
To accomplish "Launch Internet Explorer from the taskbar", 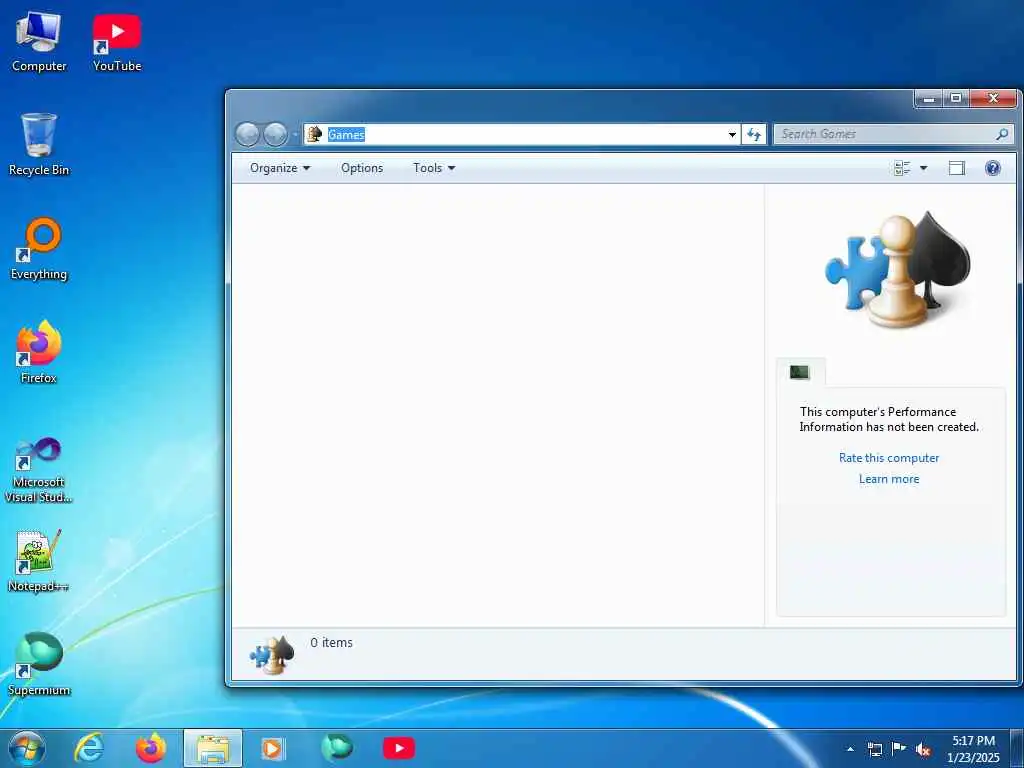I will point(89,748).
